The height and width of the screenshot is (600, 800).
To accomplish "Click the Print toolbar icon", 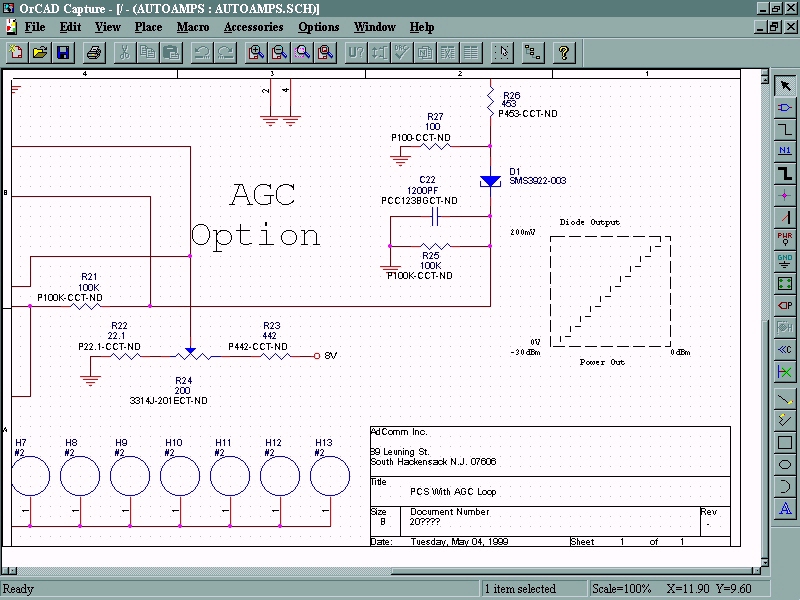I will point(94,52).
